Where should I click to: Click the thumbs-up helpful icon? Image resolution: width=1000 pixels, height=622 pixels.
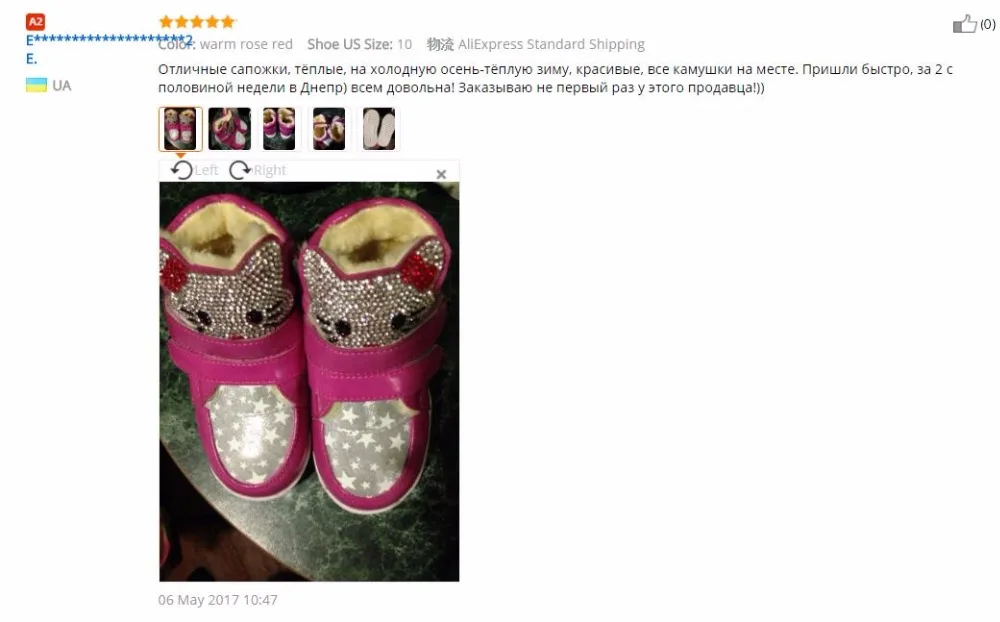pos(964,24)
